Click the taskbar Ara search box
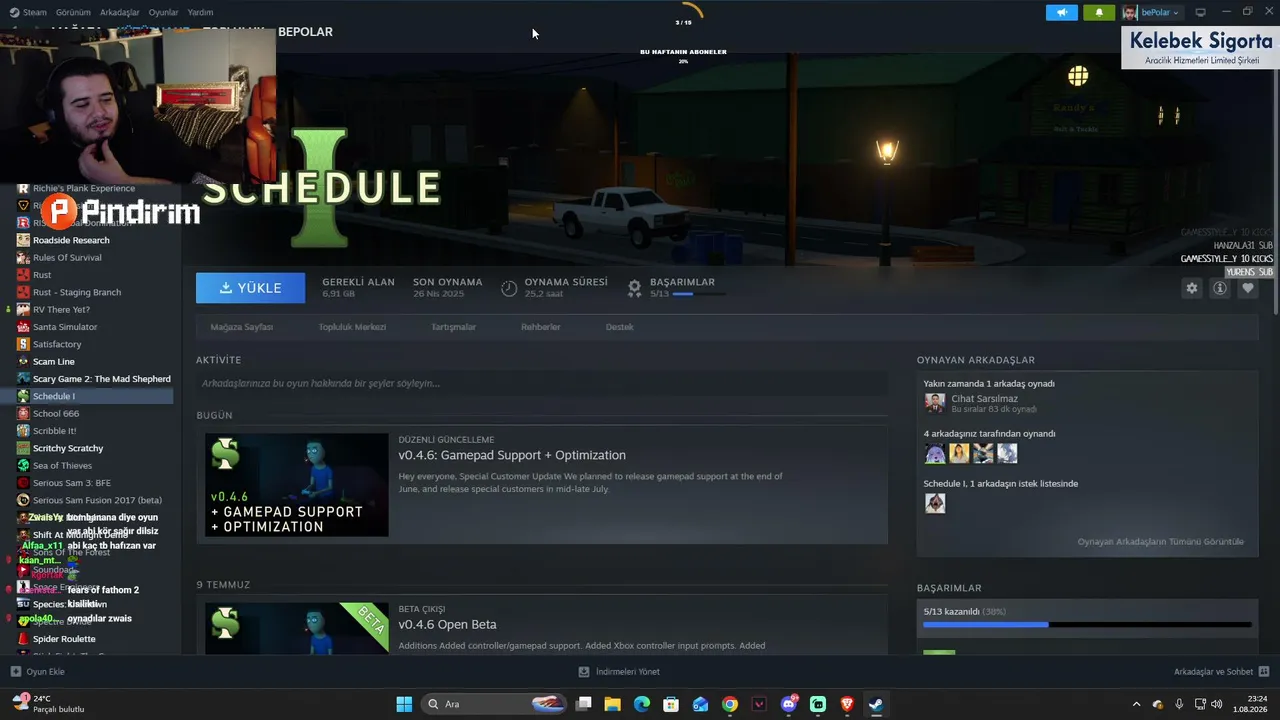The width and height of the screenshot is (1280, 720). click(495, 704)
